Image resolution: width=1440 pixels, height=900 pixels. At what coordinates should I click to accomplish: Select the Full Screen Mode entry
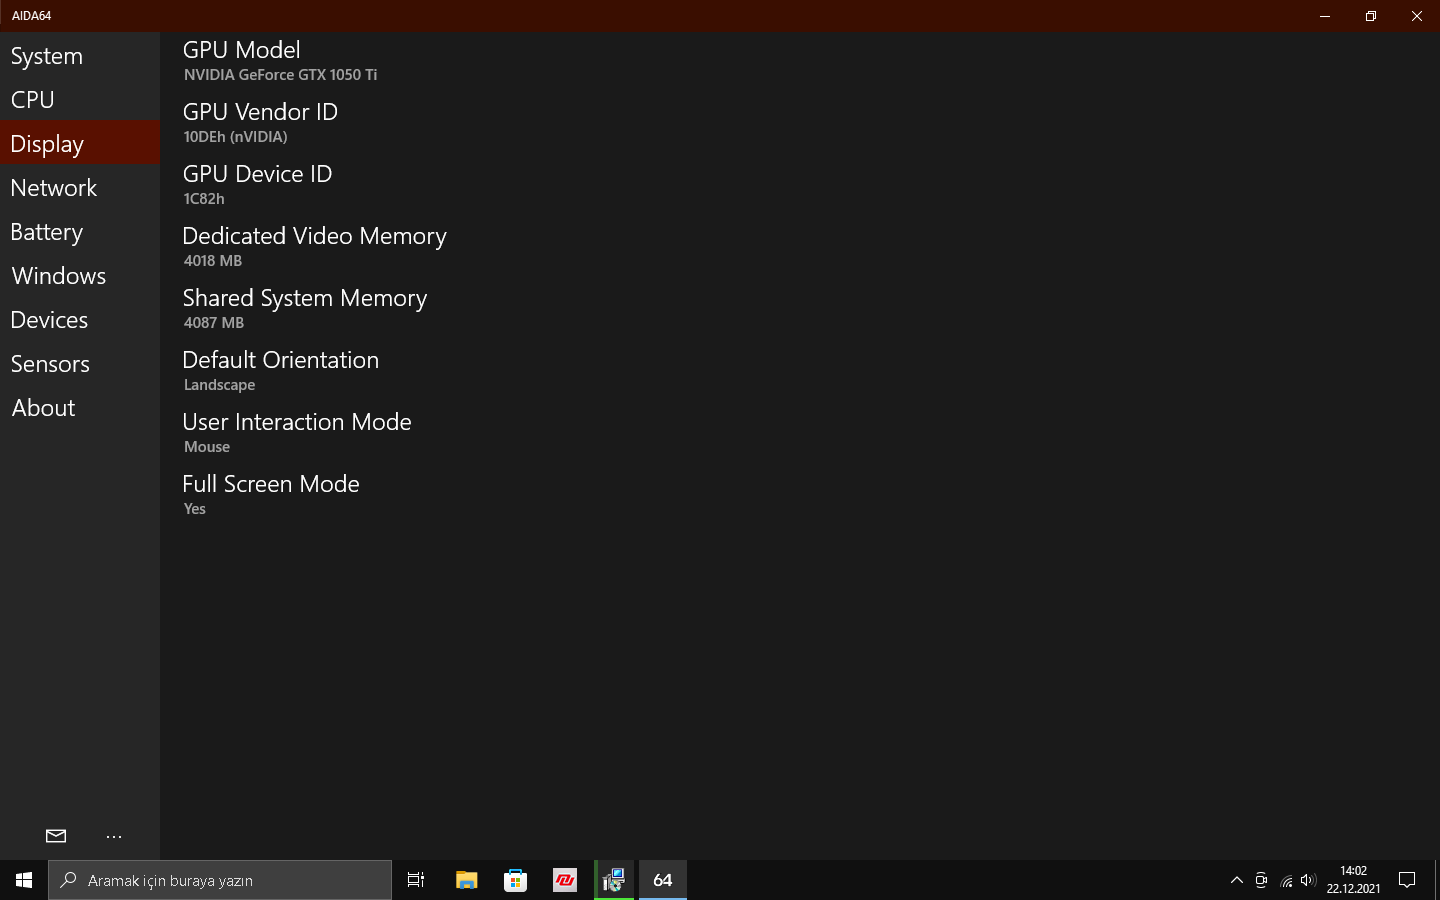coord(271,484)
